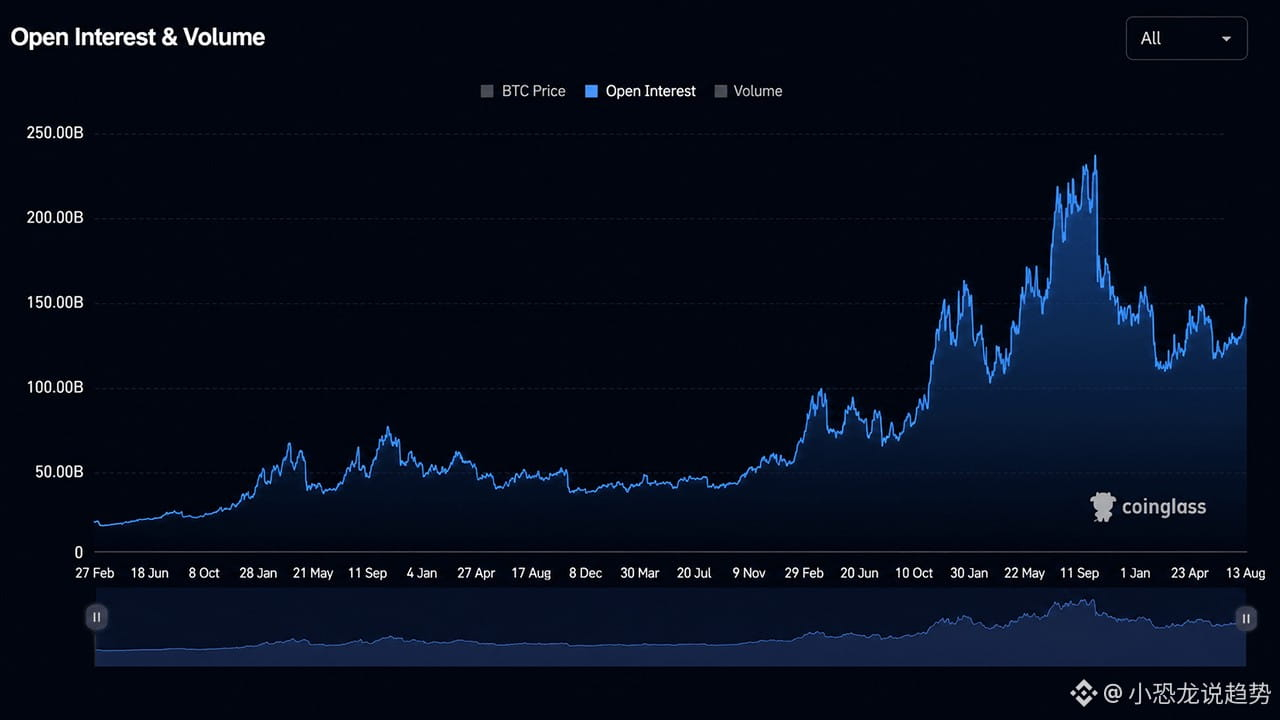Click the "20 Jun" date label
The height and width of the screenshot is (720, 1280).
[x=859, y=573]
